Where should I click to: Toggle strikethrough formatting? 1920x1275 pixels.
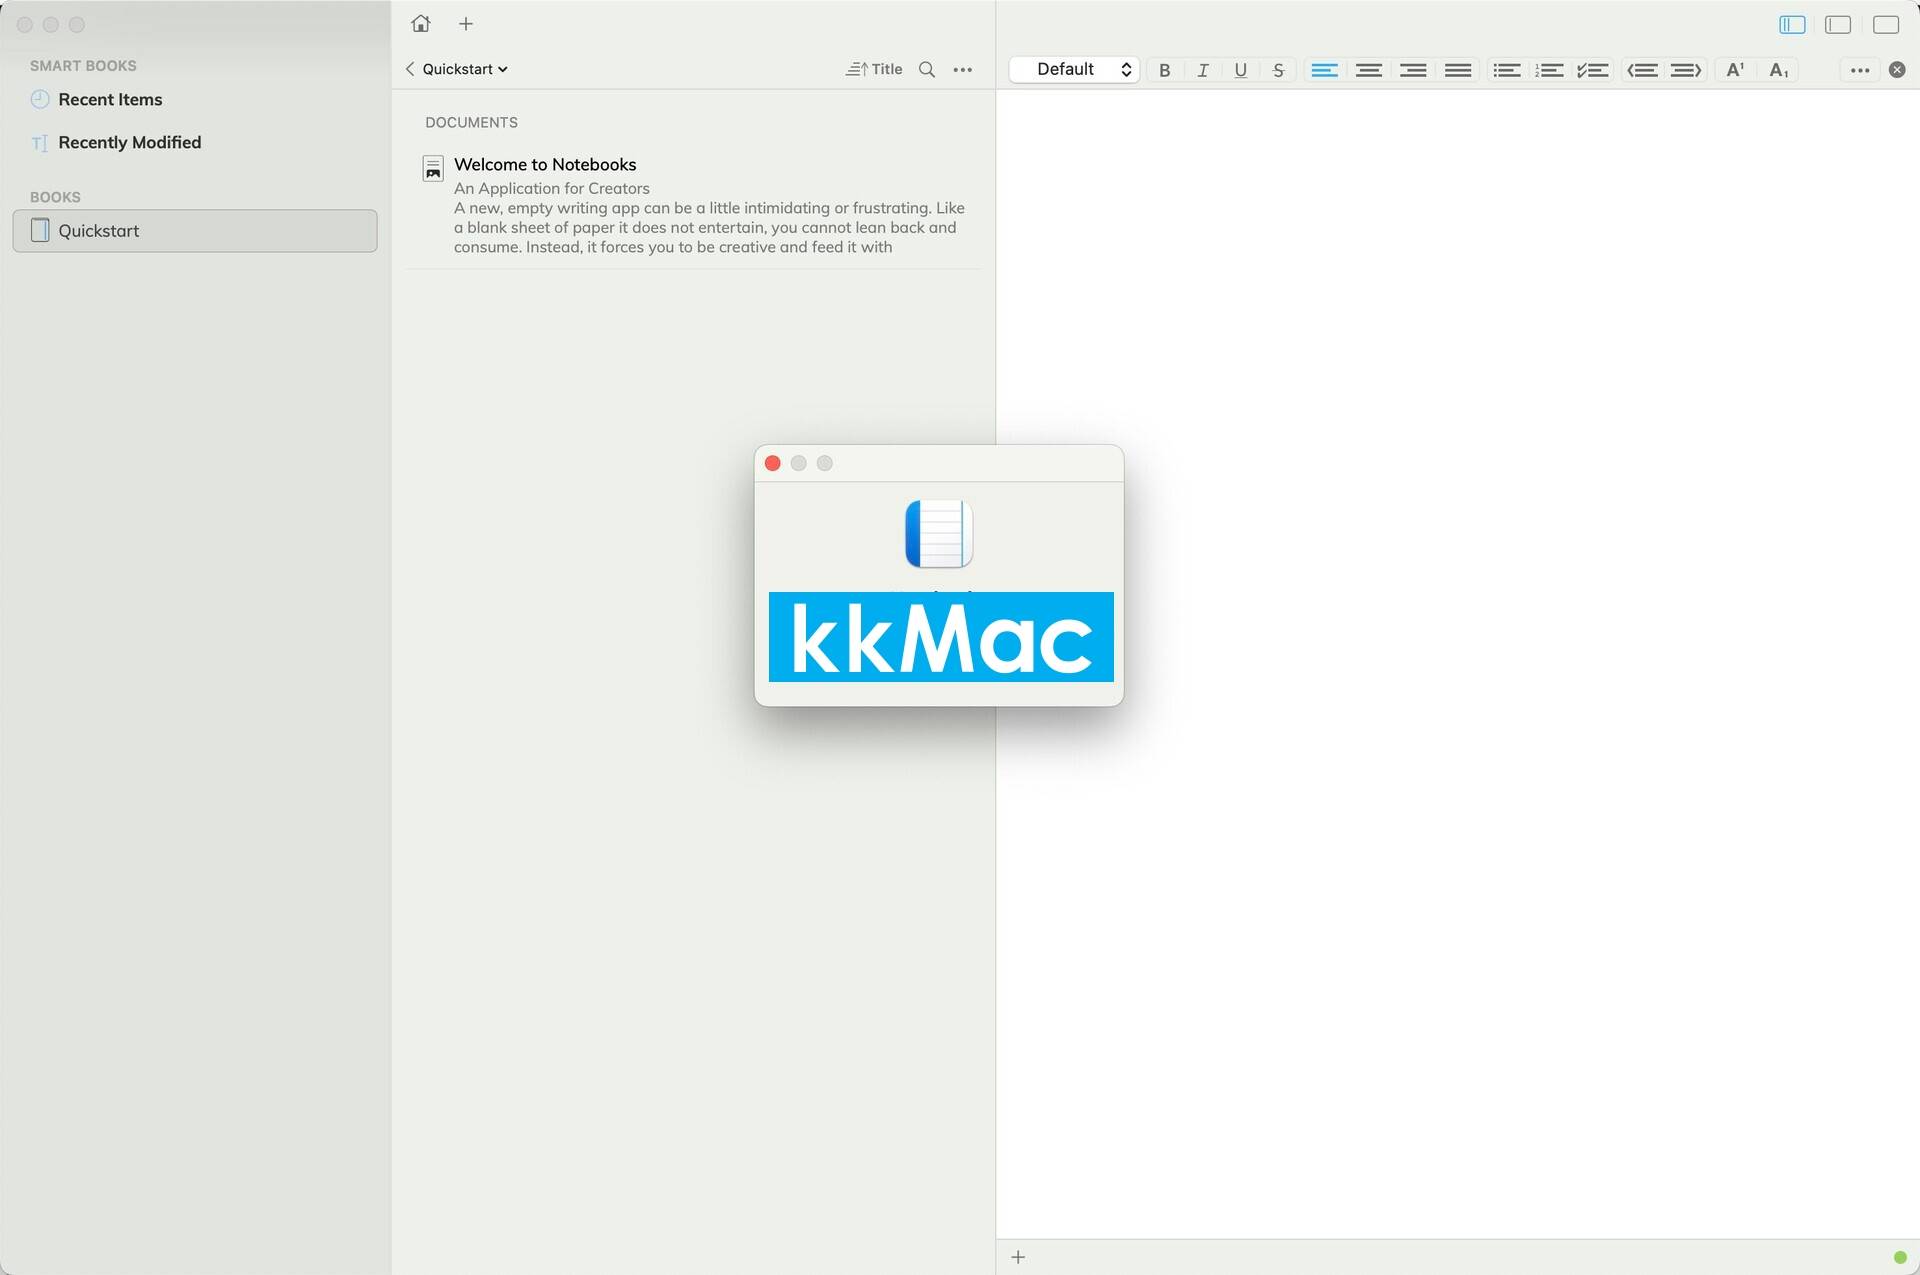pyautogui.click(x=1278, y=70)
